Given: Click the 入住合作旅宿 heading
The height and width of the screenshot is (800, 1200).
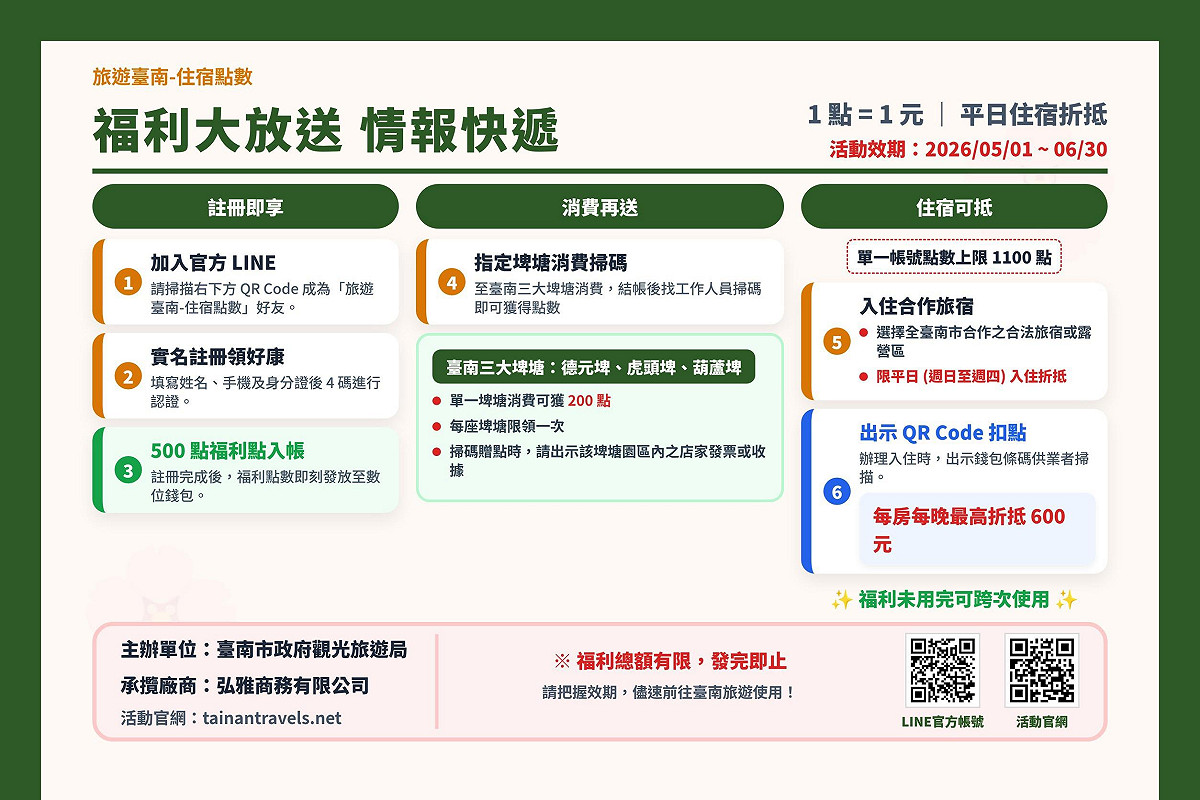Looking at the screenshot, I should [916, 306].
